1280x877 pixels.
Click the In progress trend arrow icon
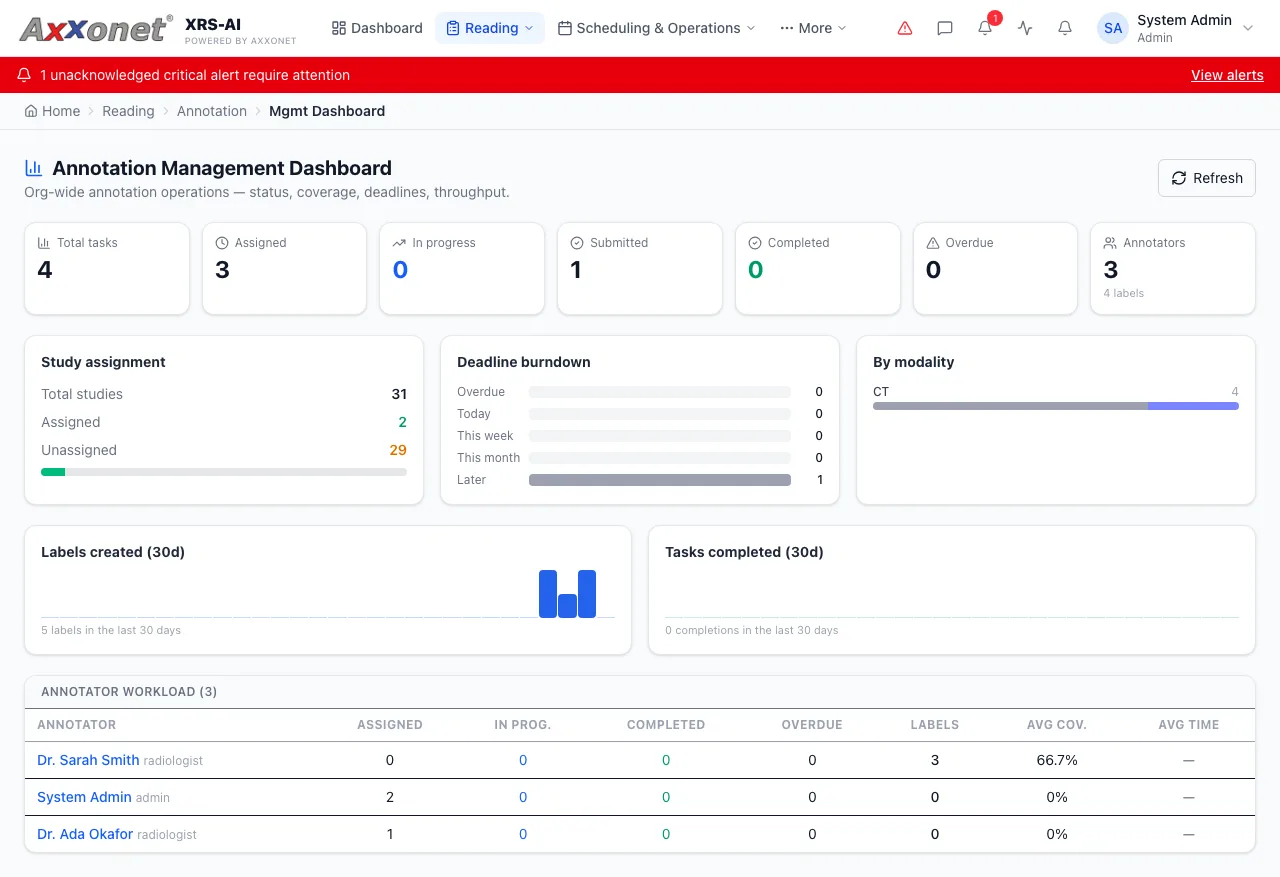click(x=399, y=243)
